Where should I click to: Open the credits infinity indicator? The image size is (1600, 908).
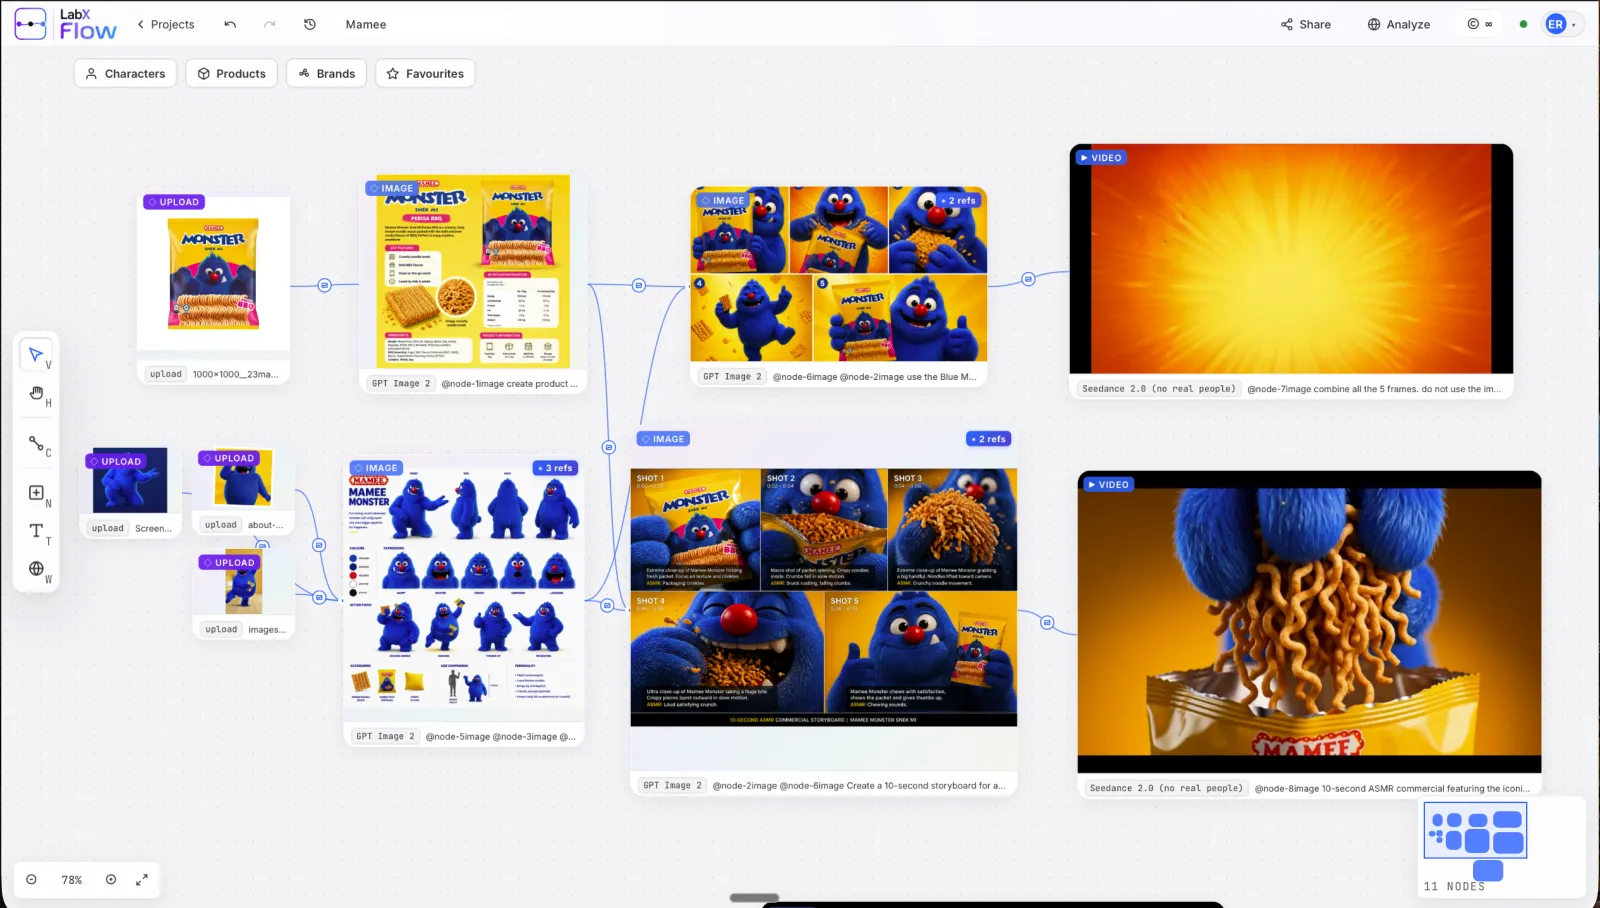point(1480,24)
